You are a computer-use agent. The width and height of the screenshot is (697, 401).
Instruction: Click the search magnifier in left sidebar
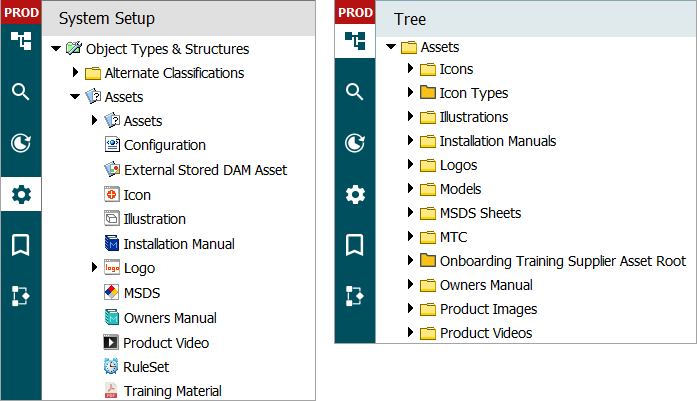(x=21, y=92)
